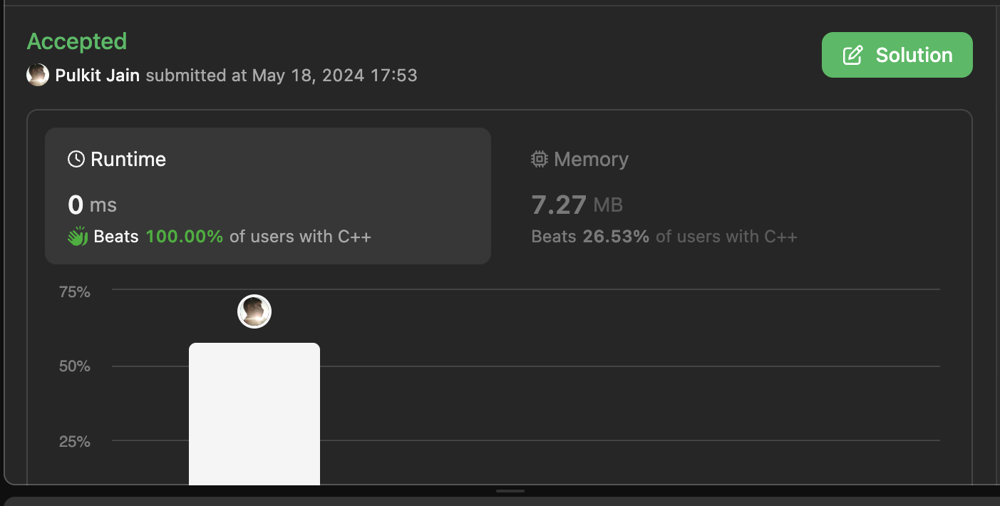This screenshot has height=506, width=1000.
Task: Click the submission timestamp May 18, 2024
Action: 334,75
